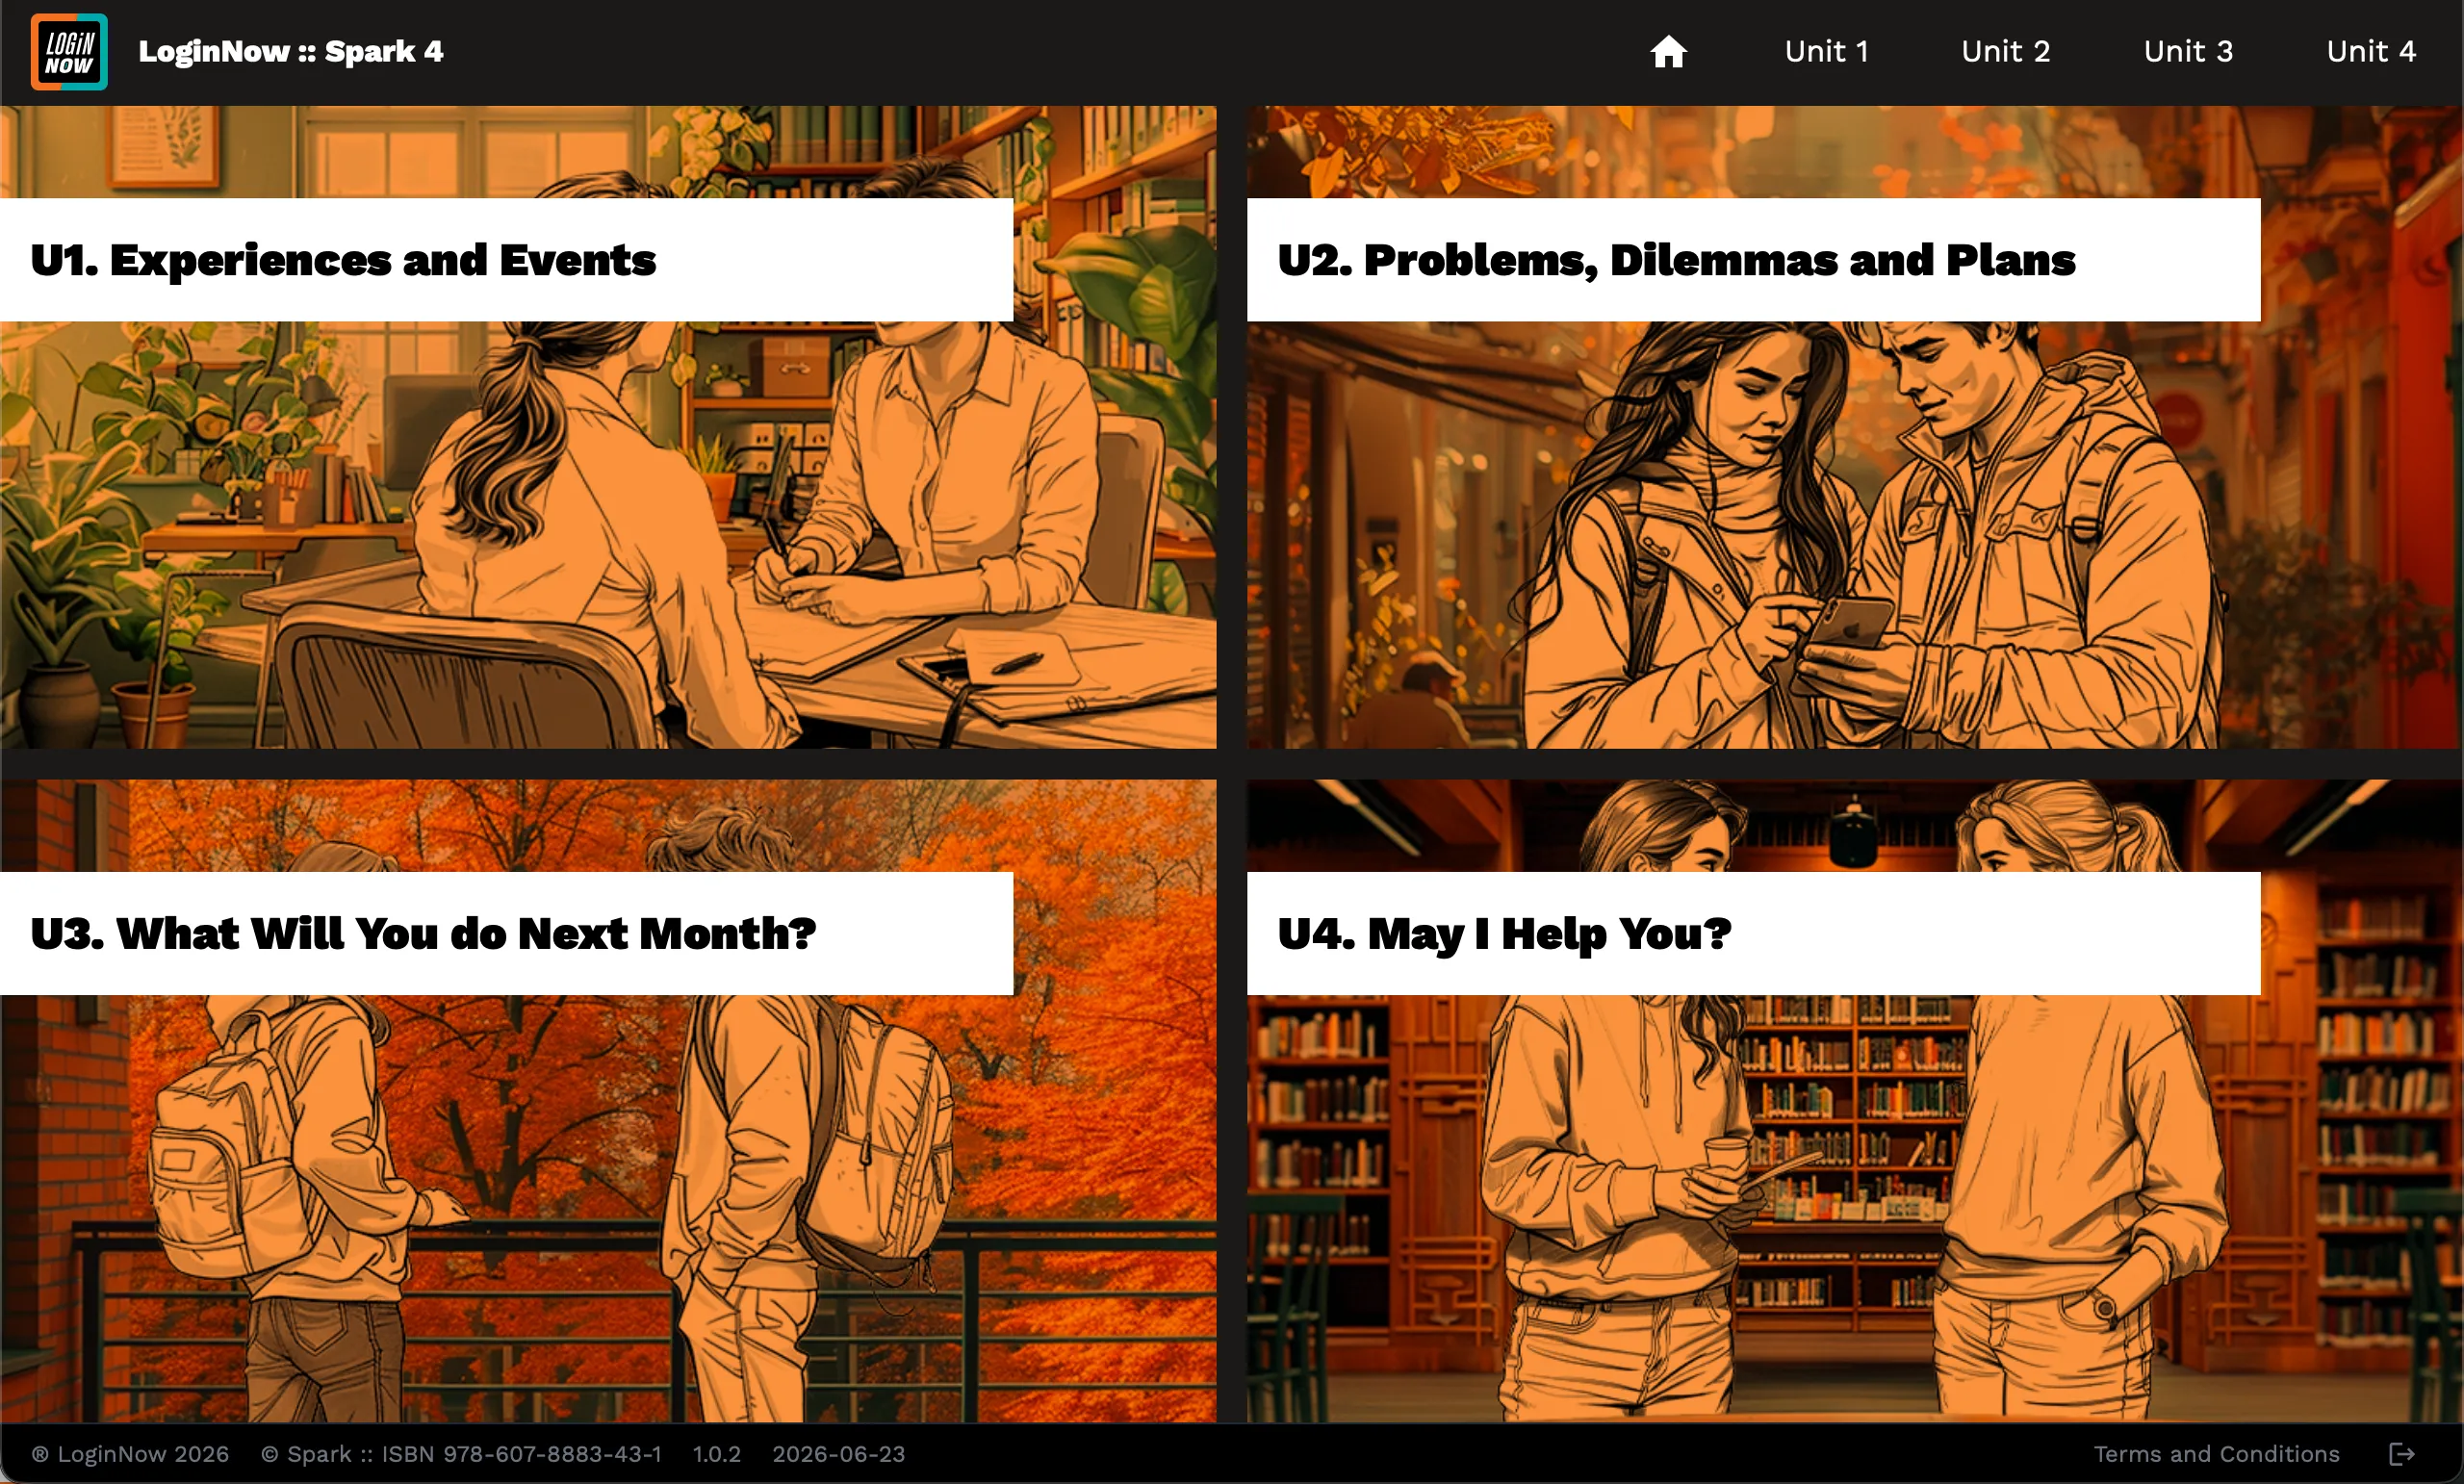Select U2. Problems, Dilemmas and Plans title
This screenshot has height=1484, width=2464.
coord(1676,260)
